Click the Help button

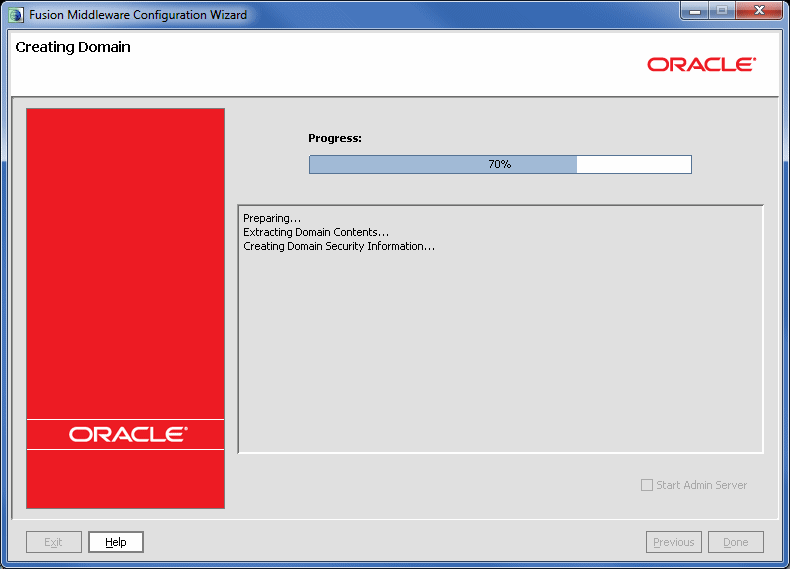click(x=116, y=542)
